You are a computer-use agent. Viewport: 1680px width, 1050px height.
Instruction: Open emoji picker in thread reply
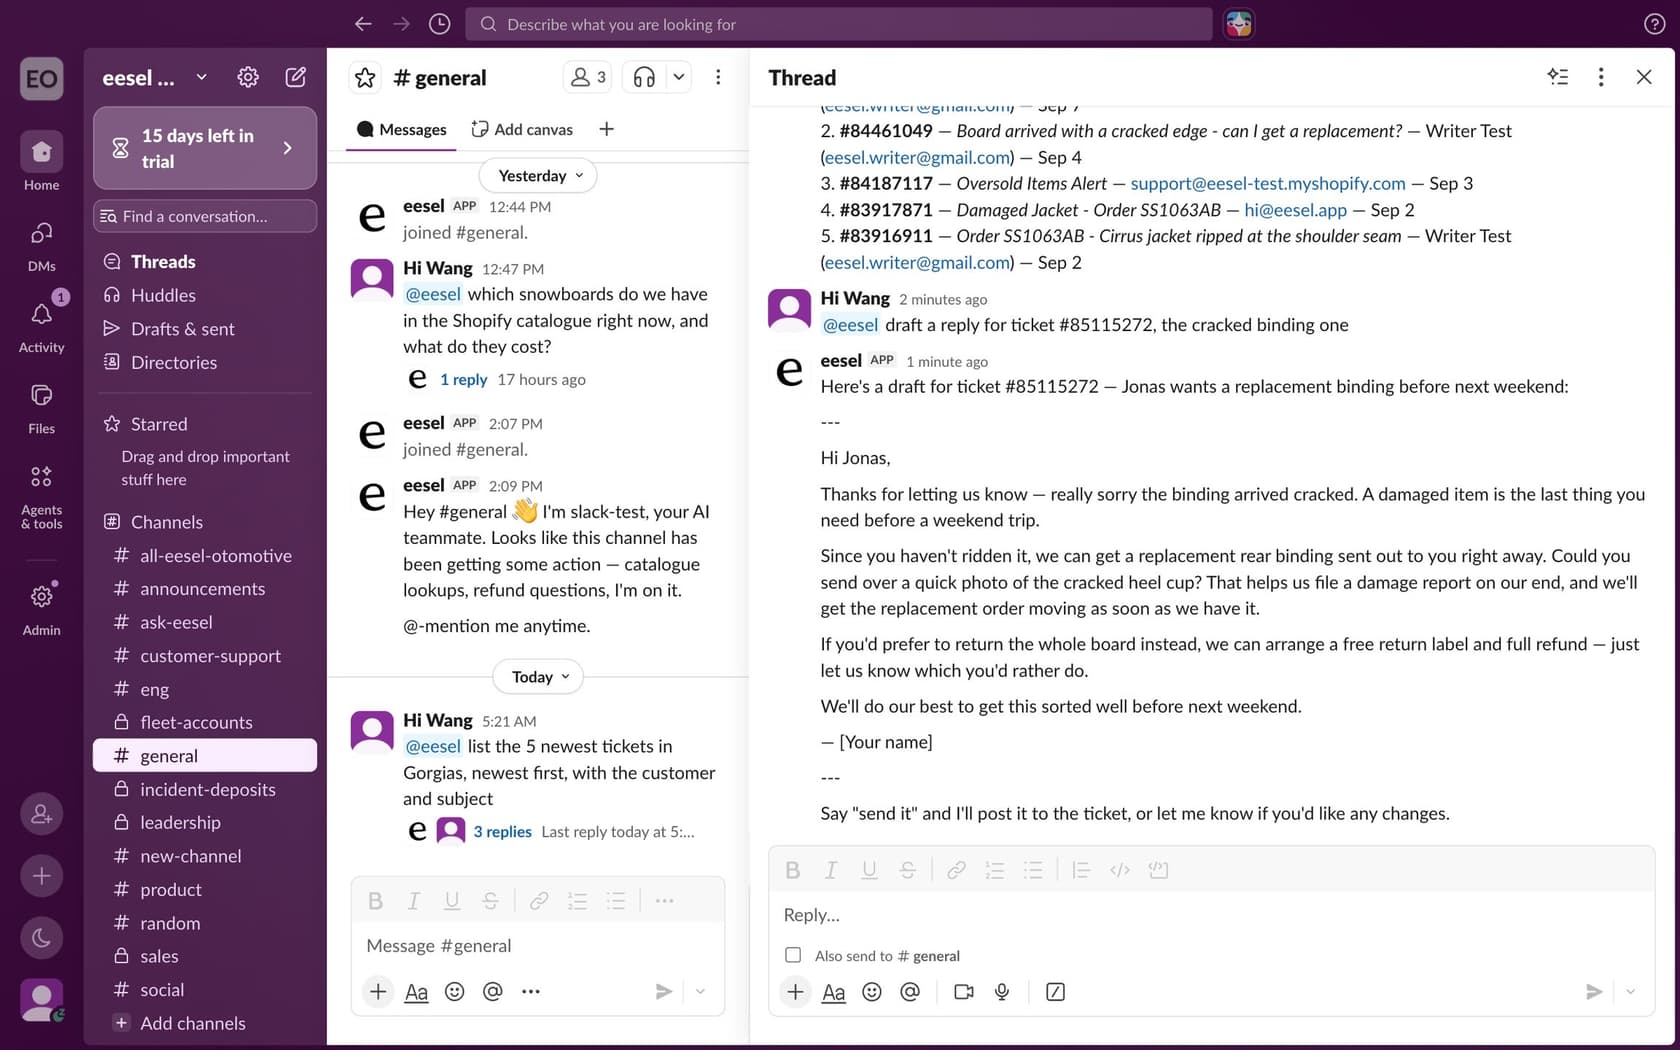(872, 992)
